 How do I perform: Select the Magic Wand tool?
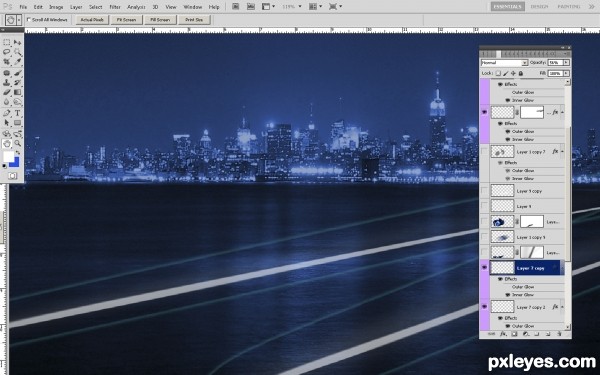[18, 52]
